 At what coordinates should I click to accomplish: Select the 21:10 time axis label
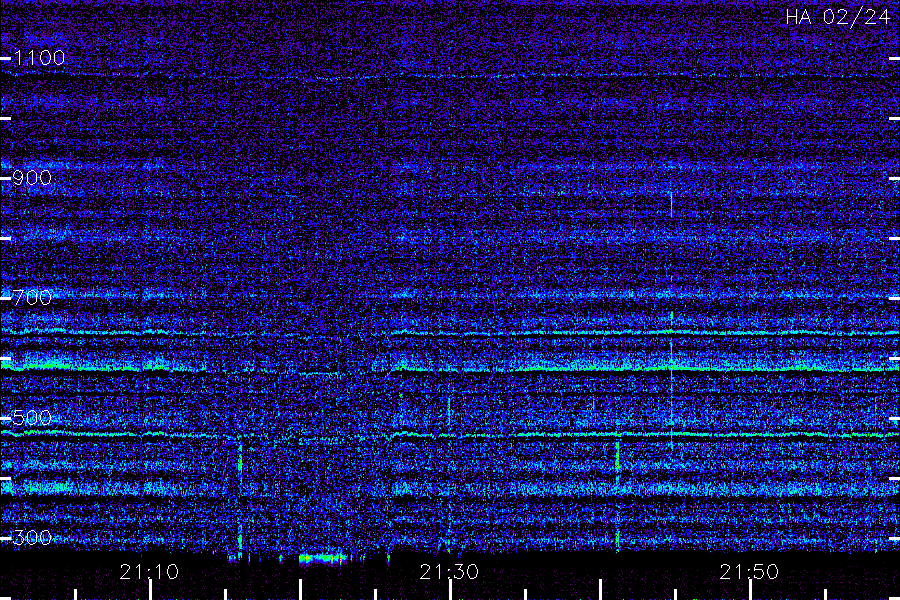tap(149, 572)
